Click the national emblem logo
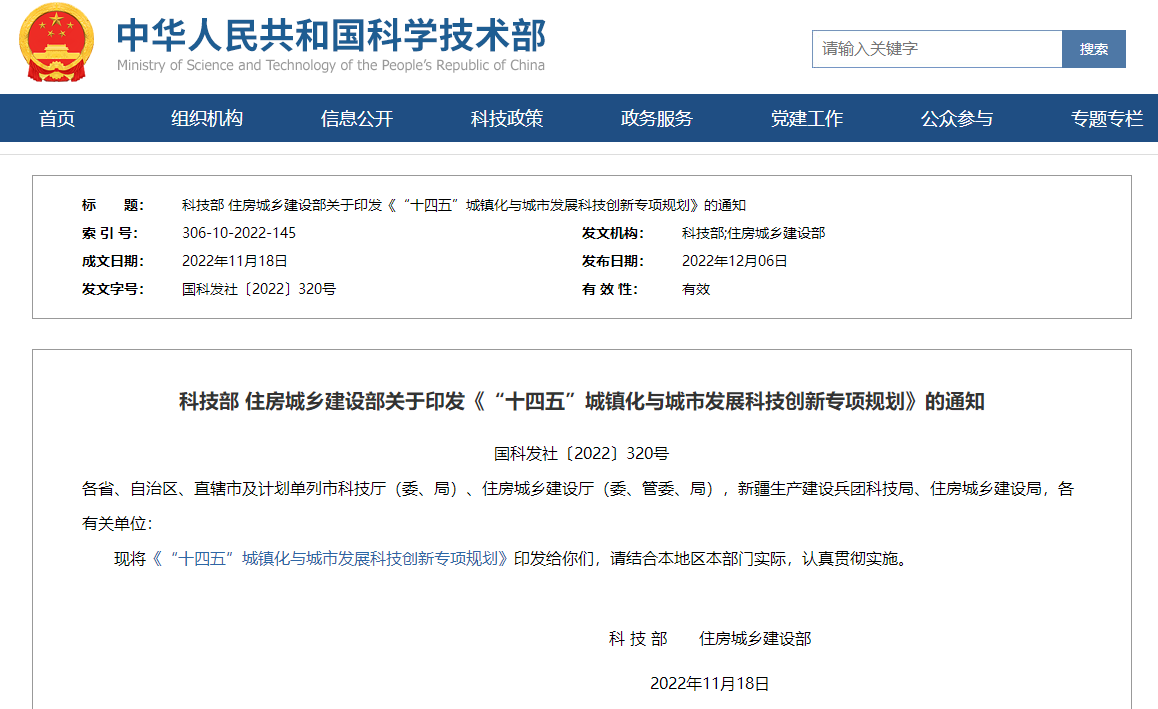 [x=56, y=42]
